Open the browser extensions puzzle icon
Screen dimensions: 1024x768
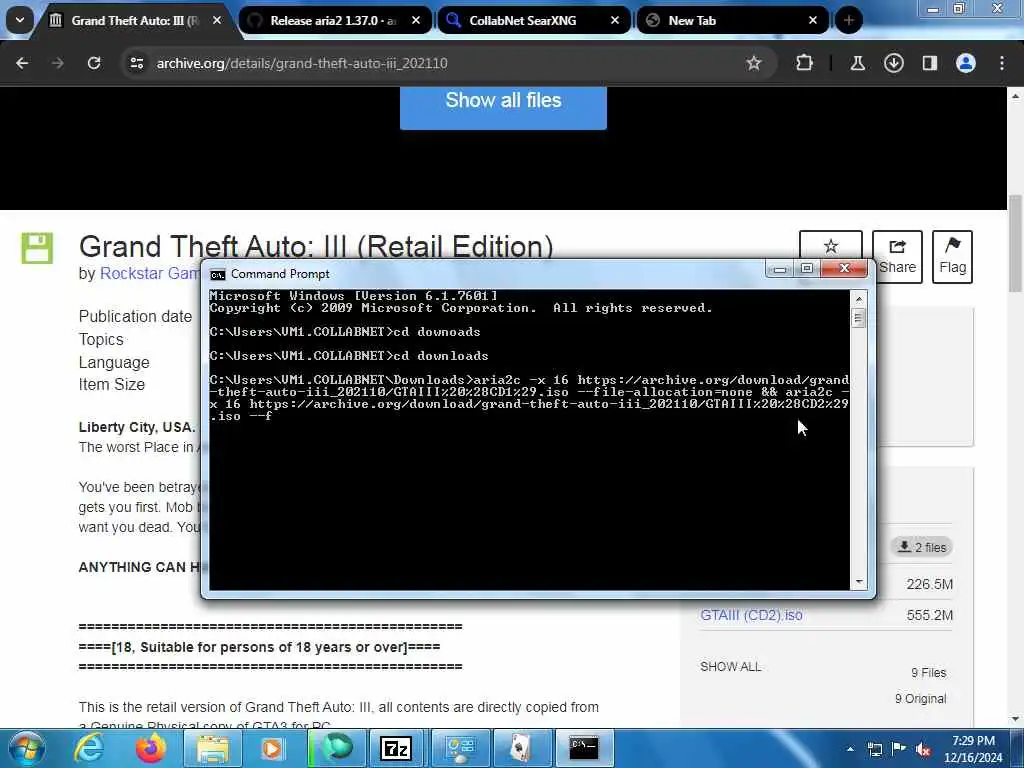805,63
